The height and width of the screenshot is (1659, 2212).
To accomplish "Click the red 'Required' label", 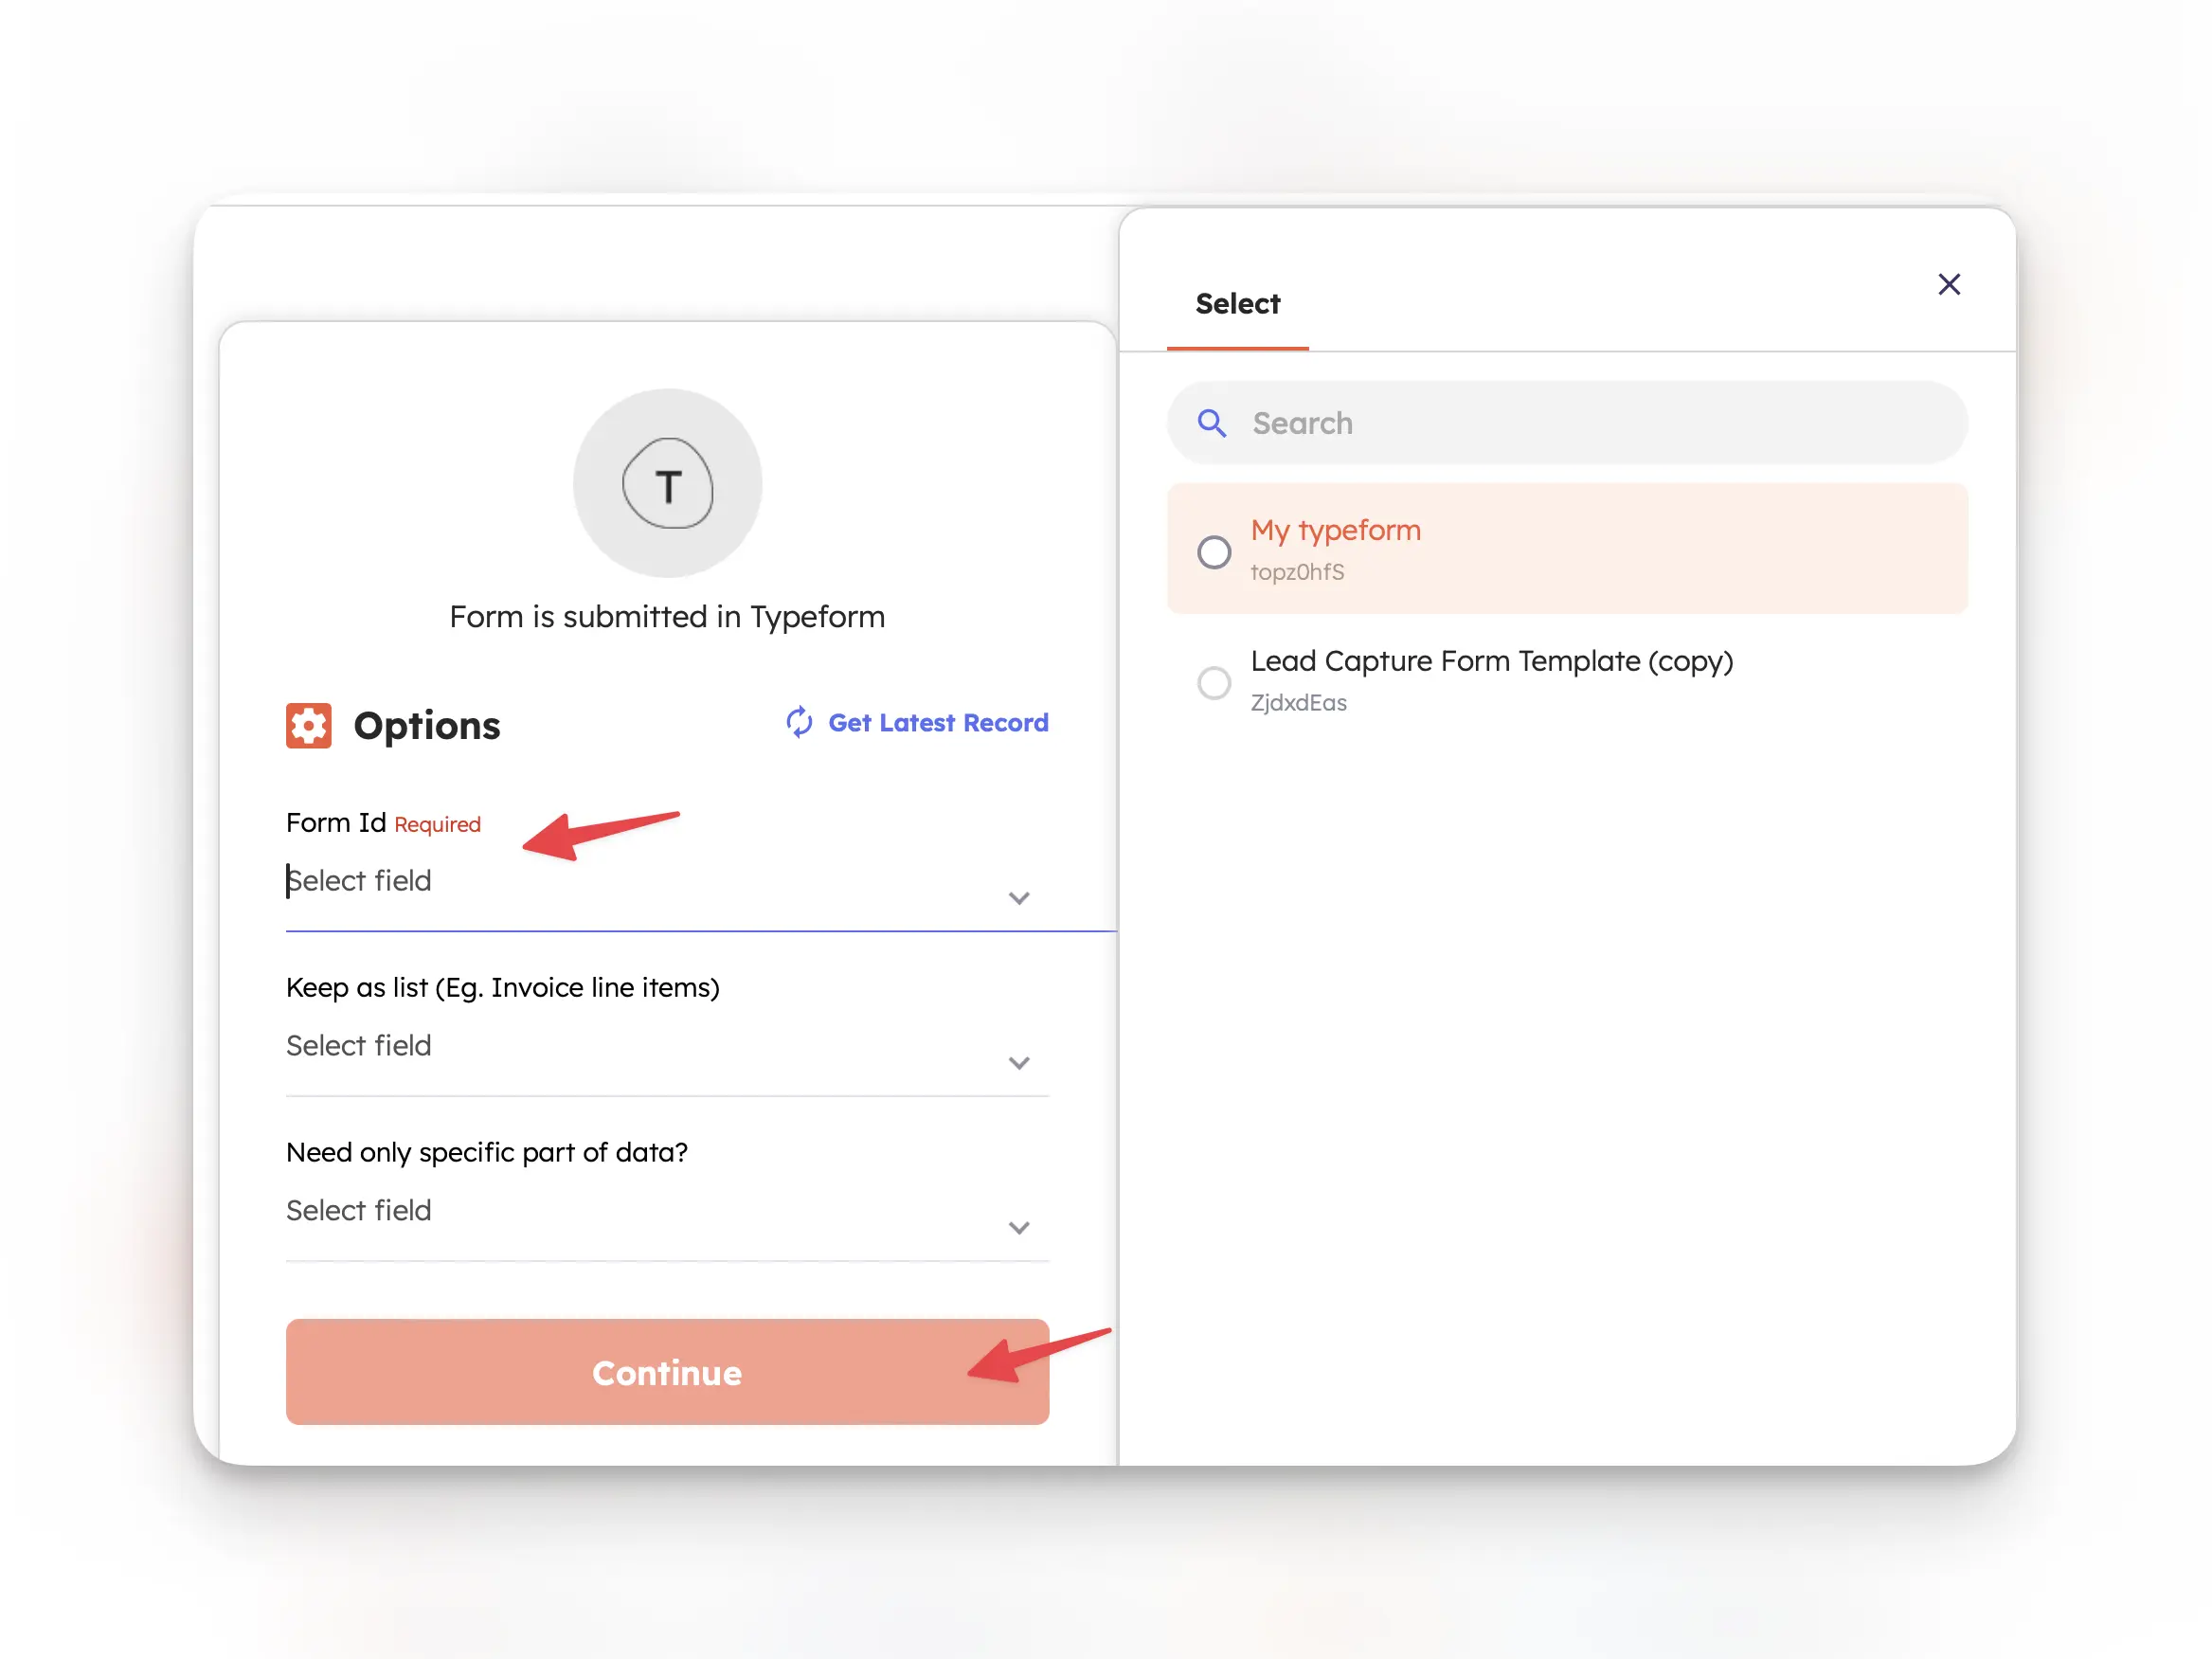I will point(437,824).
